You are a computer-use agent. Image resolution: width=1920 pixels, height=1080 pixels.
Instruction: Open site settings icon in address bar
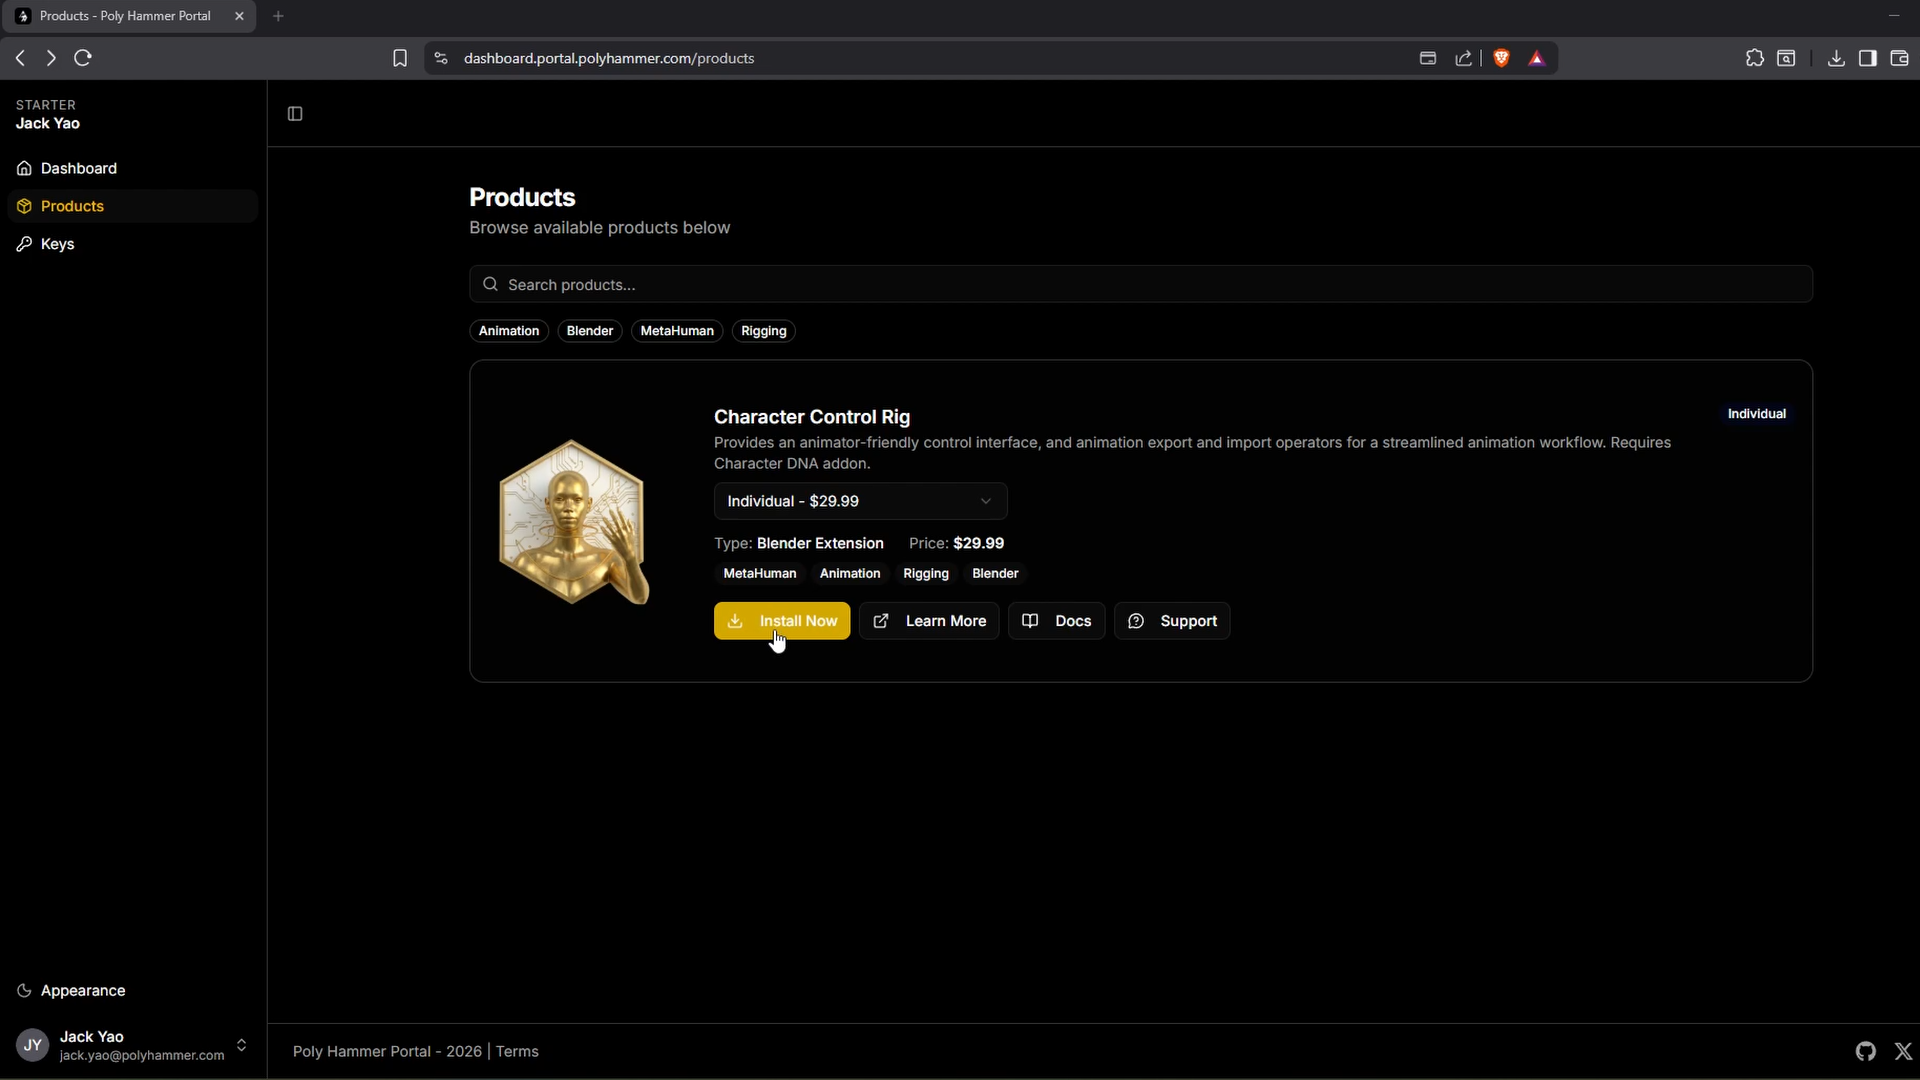coord(441,58)
